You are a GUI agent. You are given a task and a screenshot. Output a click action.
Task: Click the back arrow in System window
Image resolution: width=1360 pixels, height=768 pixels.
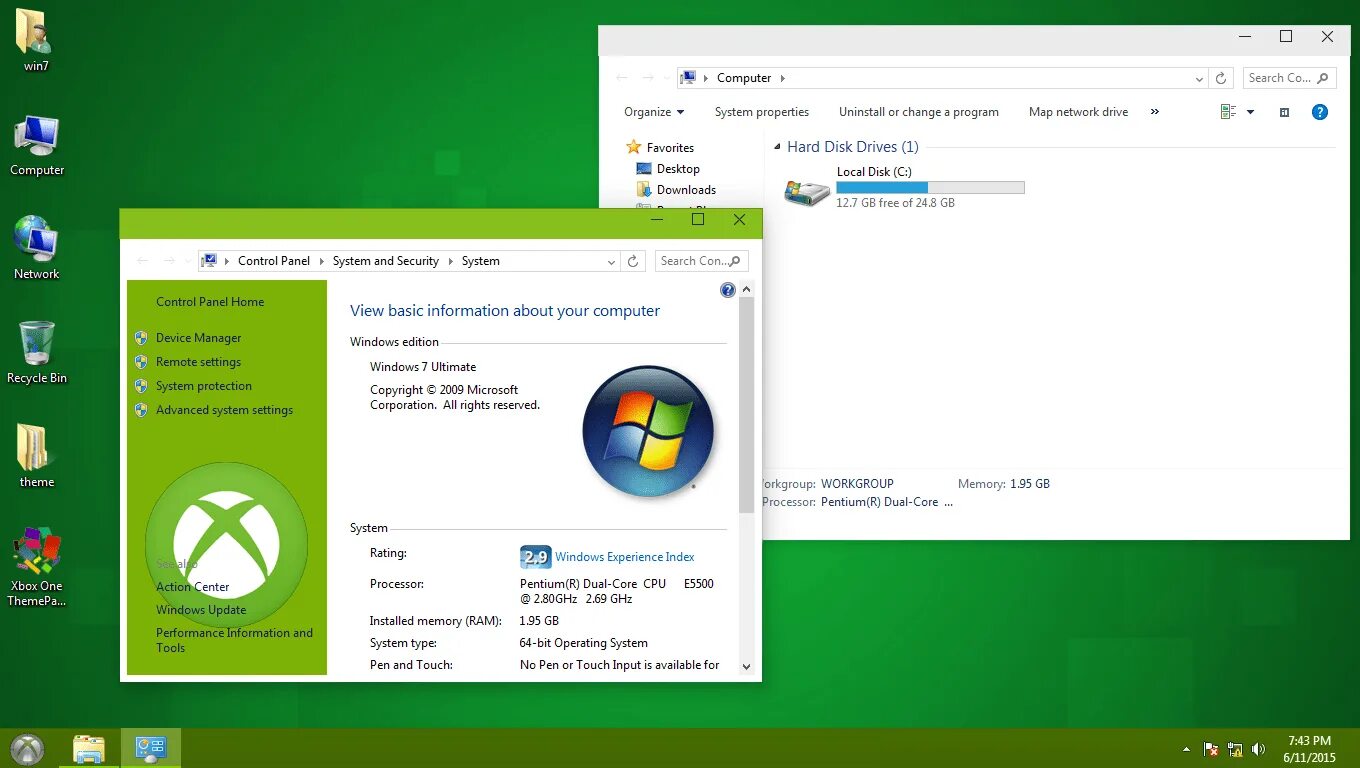(x=142, y=261)
